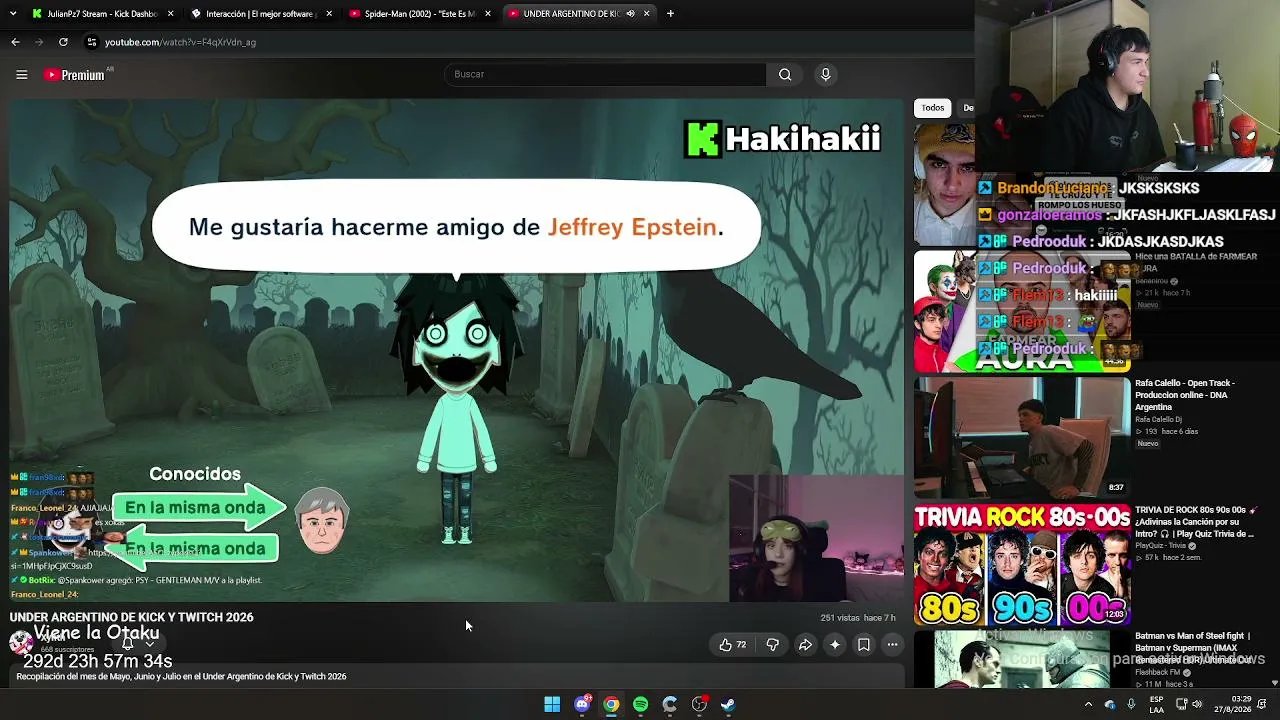Open TRIVIA DE ROCK 80s 90s 00s title
This screenshot has height=720, width=1280.
coord(1194,522)
